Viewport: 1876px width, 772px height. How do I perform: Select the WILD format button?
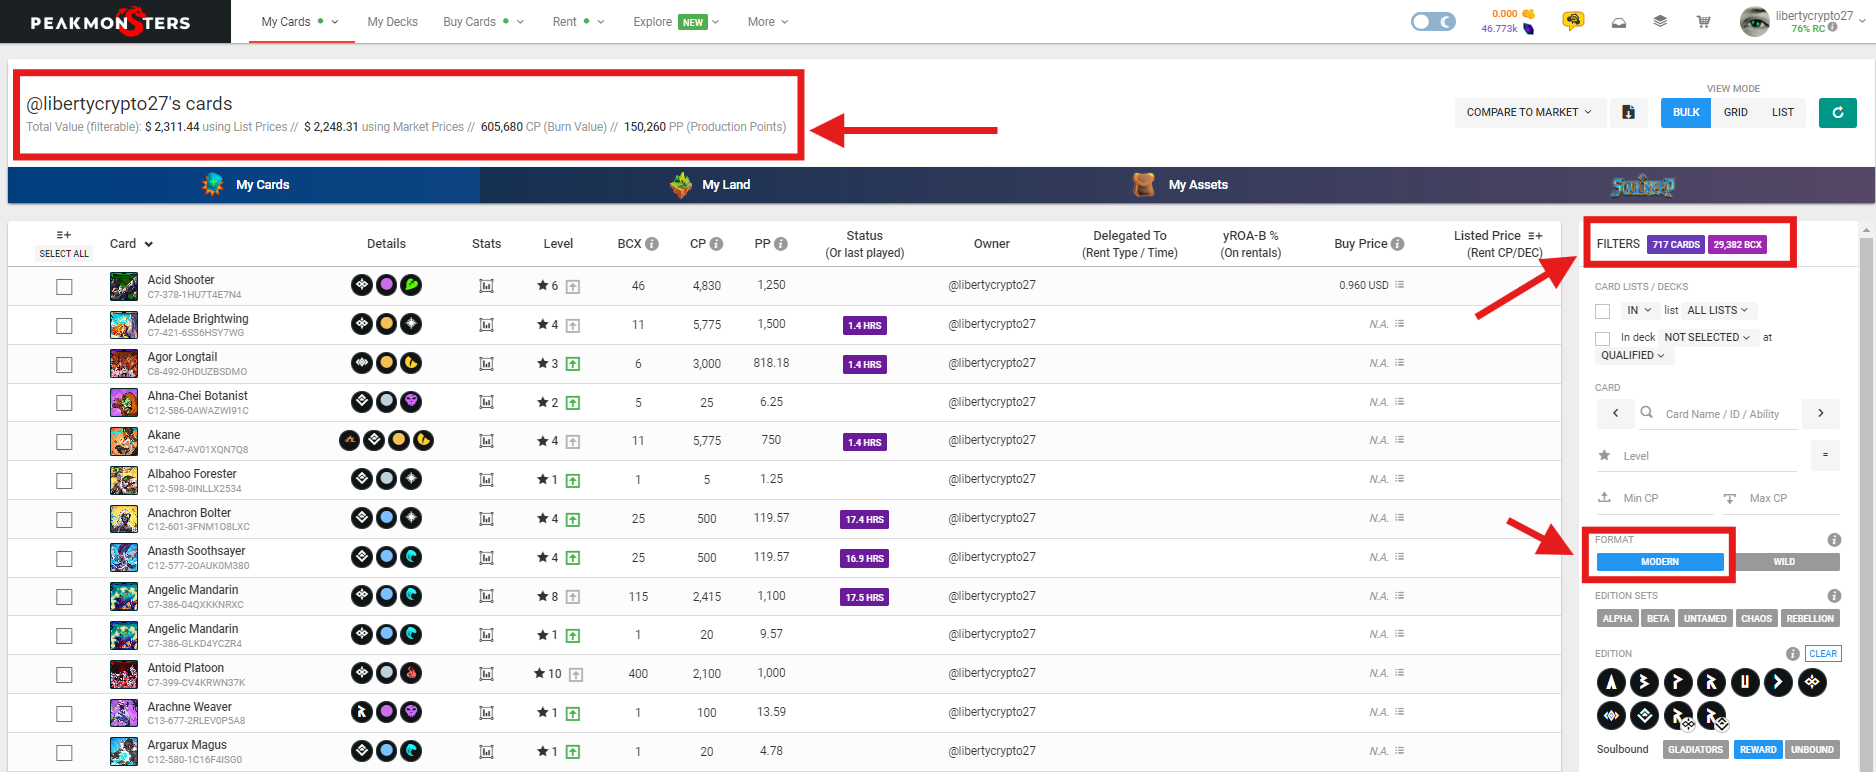click(x=1784, y=562)
